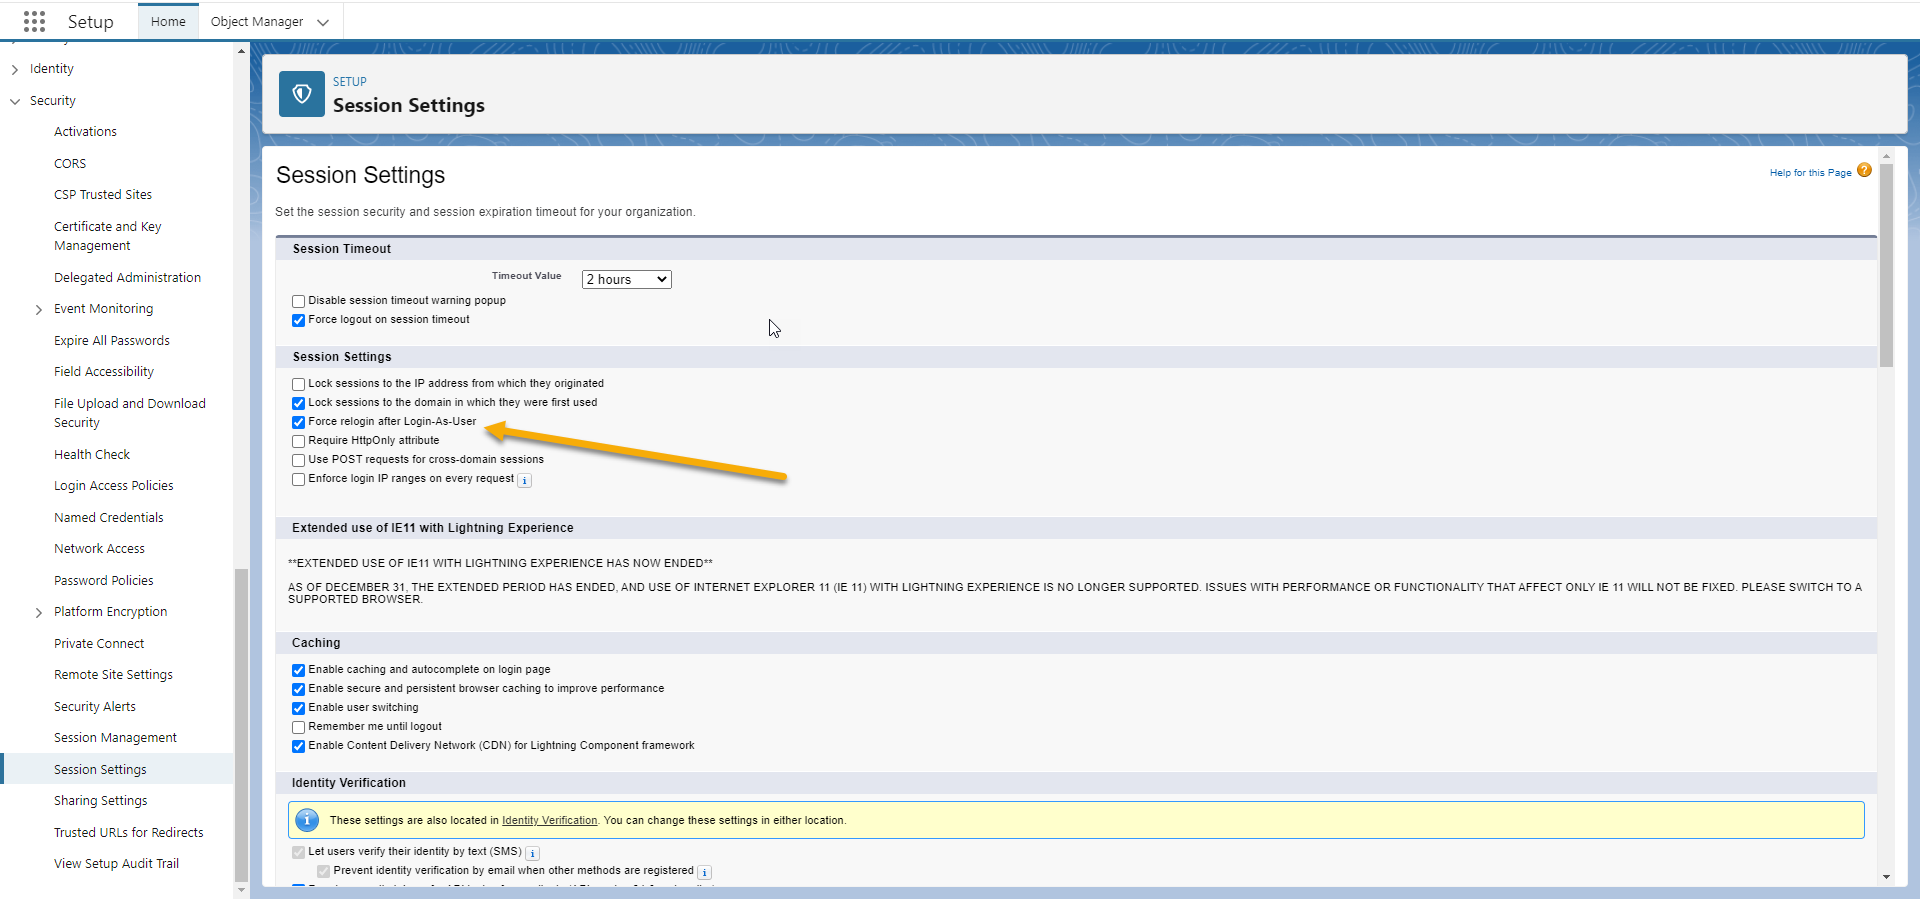Screen dimensions: 1920x899
Task: Open Sharing Settings page
Action: [x=100, y=801]
